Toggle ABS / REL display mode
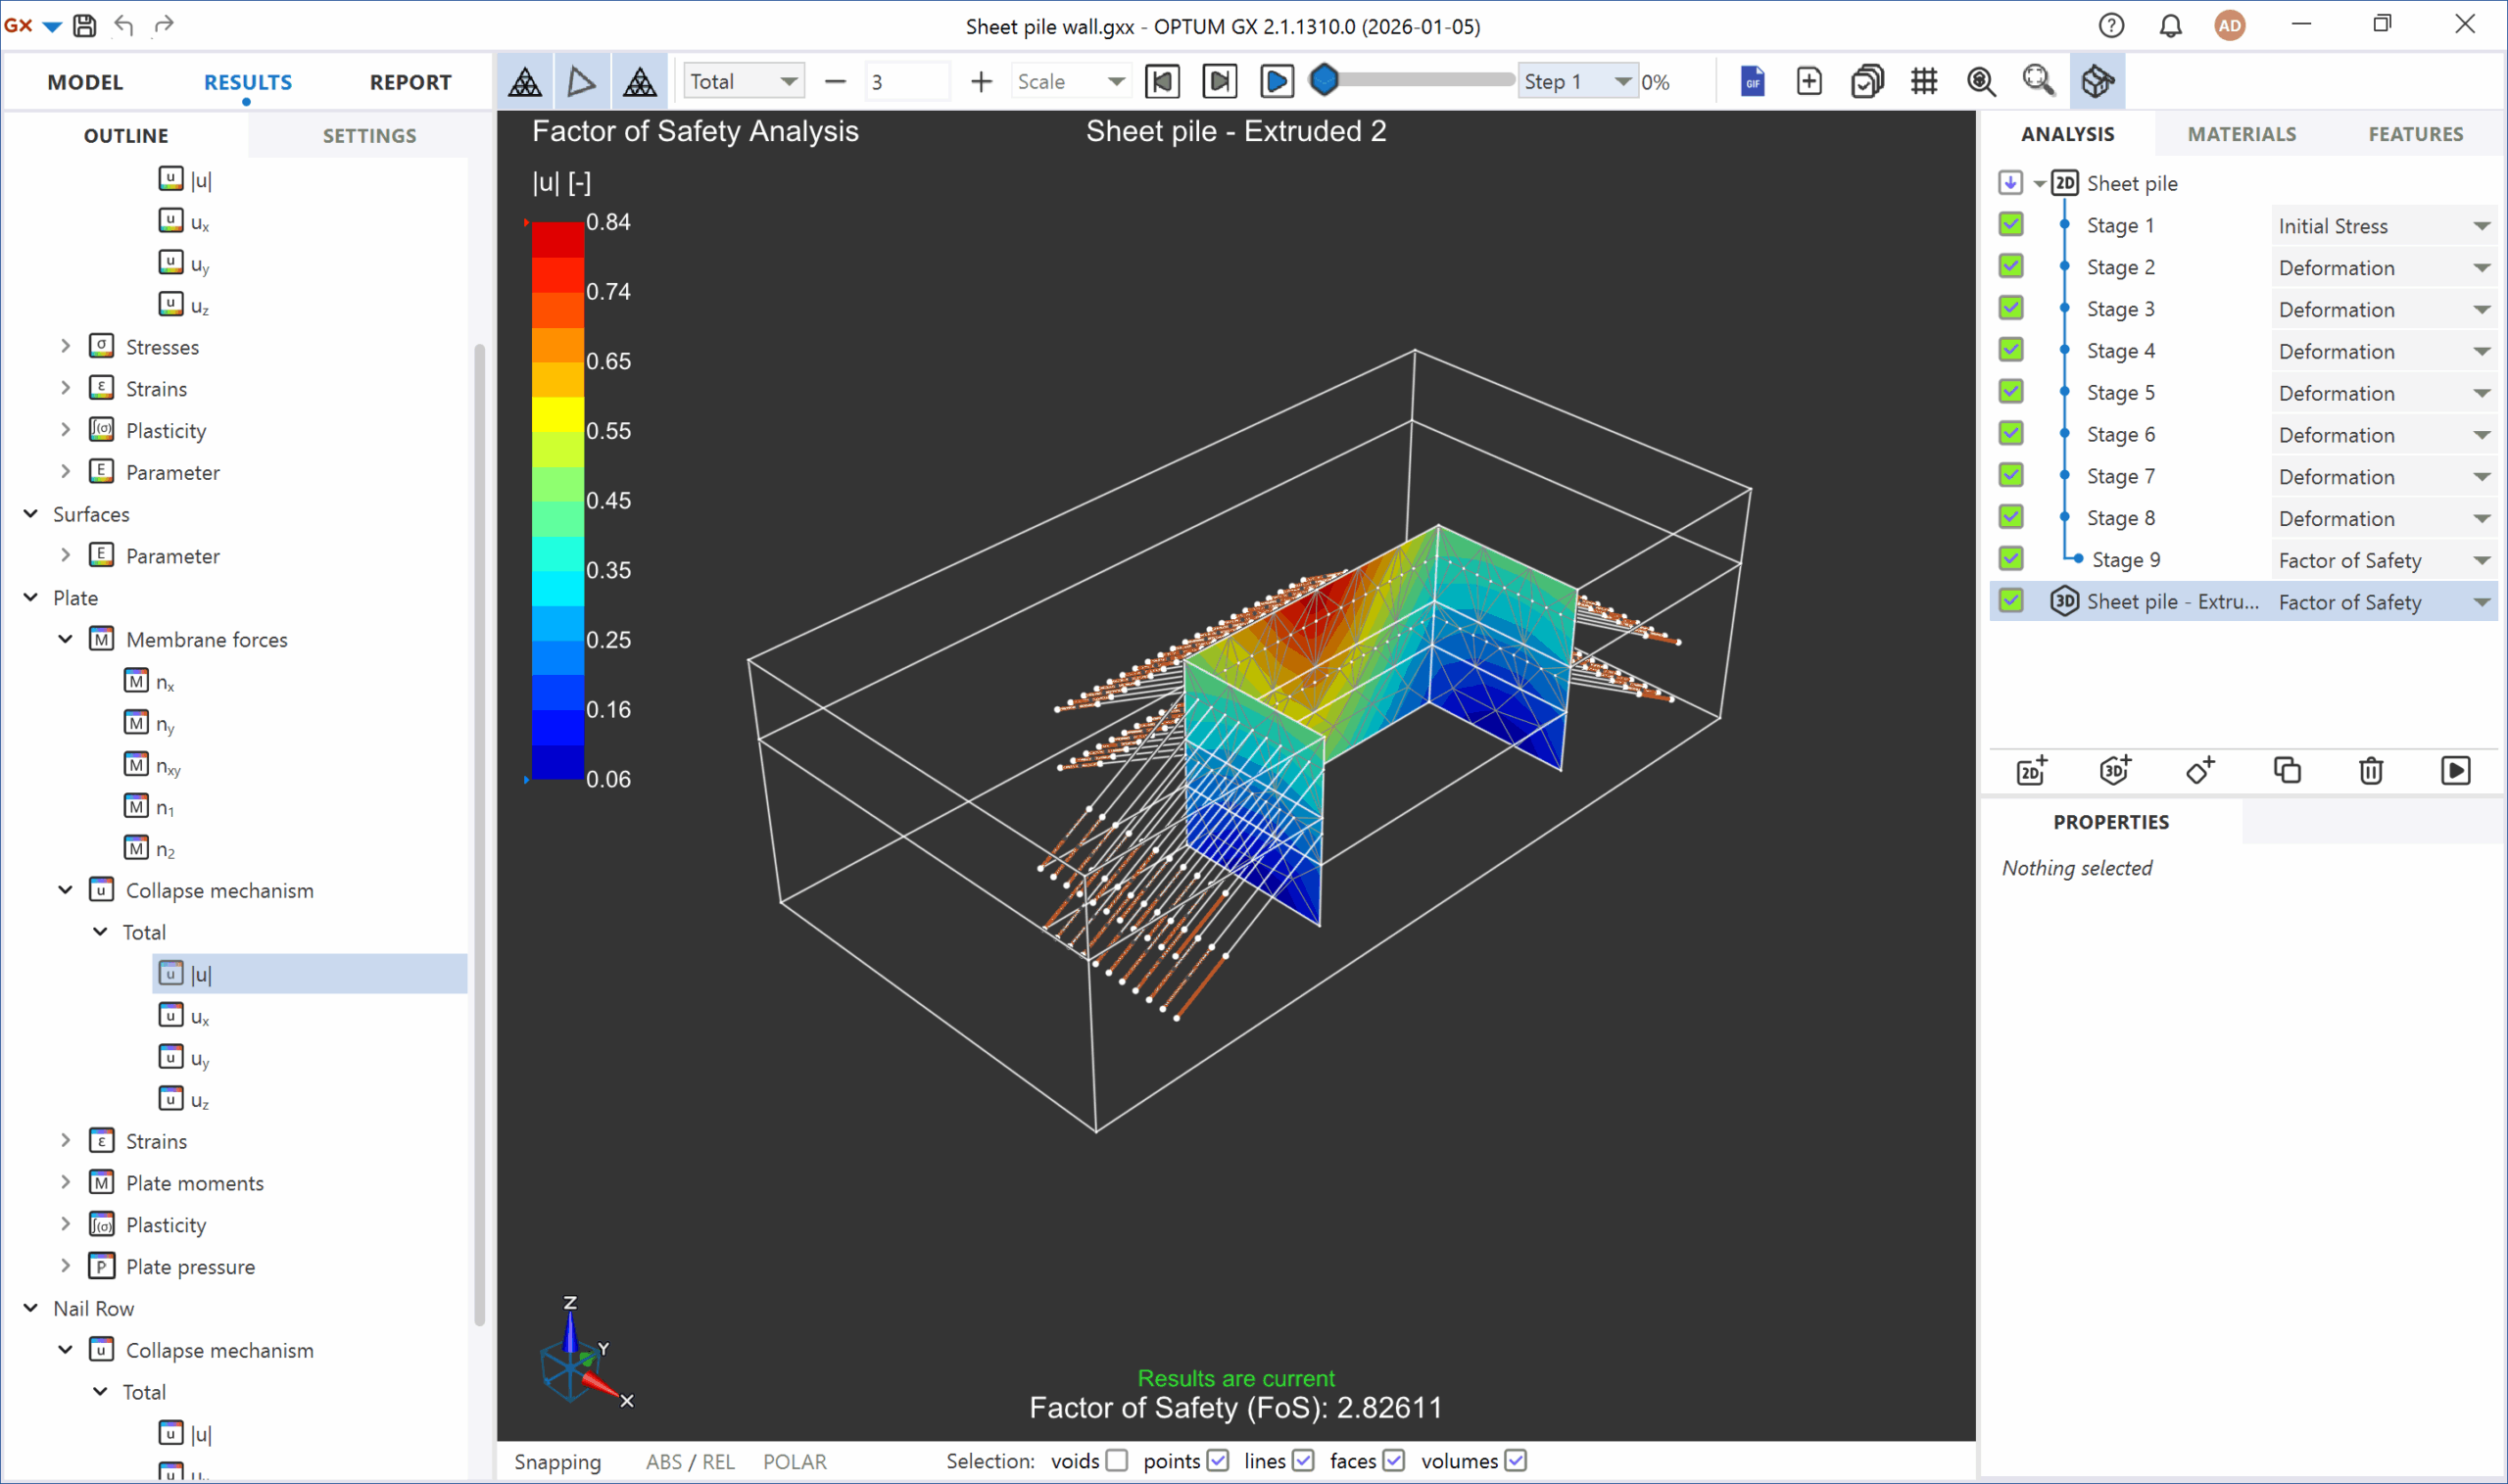2508x1484 pixels. (689, 1460)
